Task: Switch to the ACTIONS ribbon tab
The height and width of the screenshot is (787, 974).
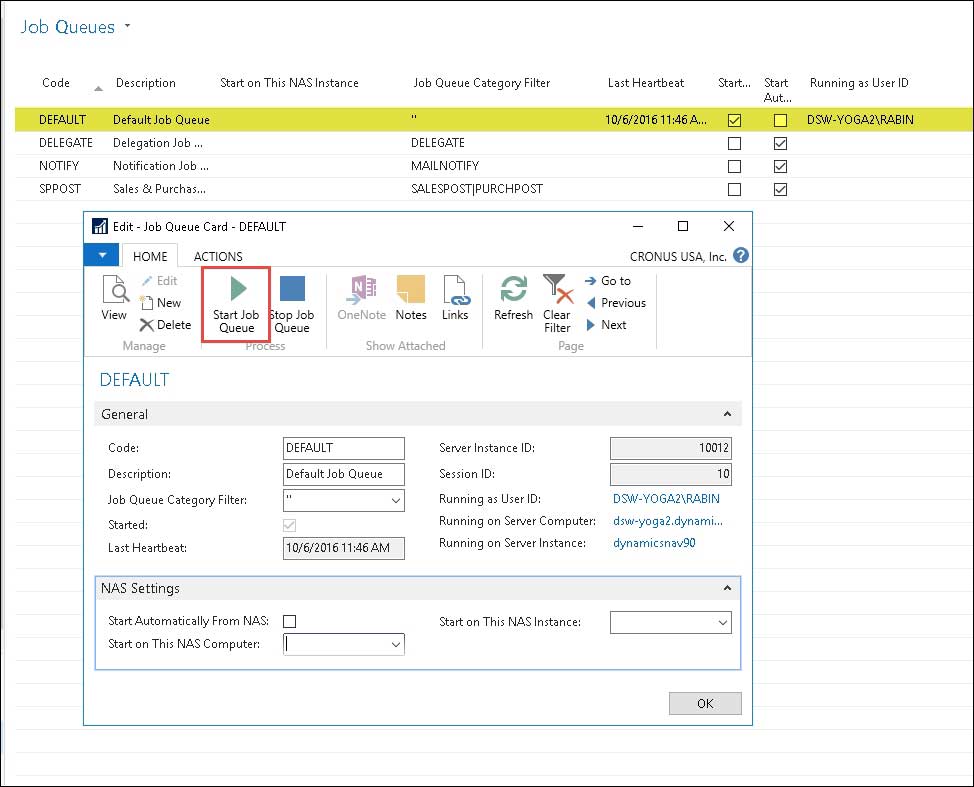Action: click(218, 256)
